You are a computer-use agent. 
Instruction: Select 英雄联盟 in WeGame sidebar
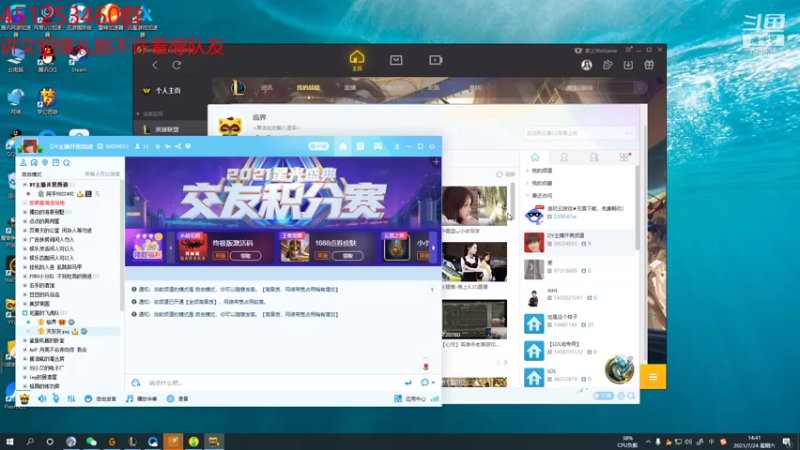pos(168,130)
